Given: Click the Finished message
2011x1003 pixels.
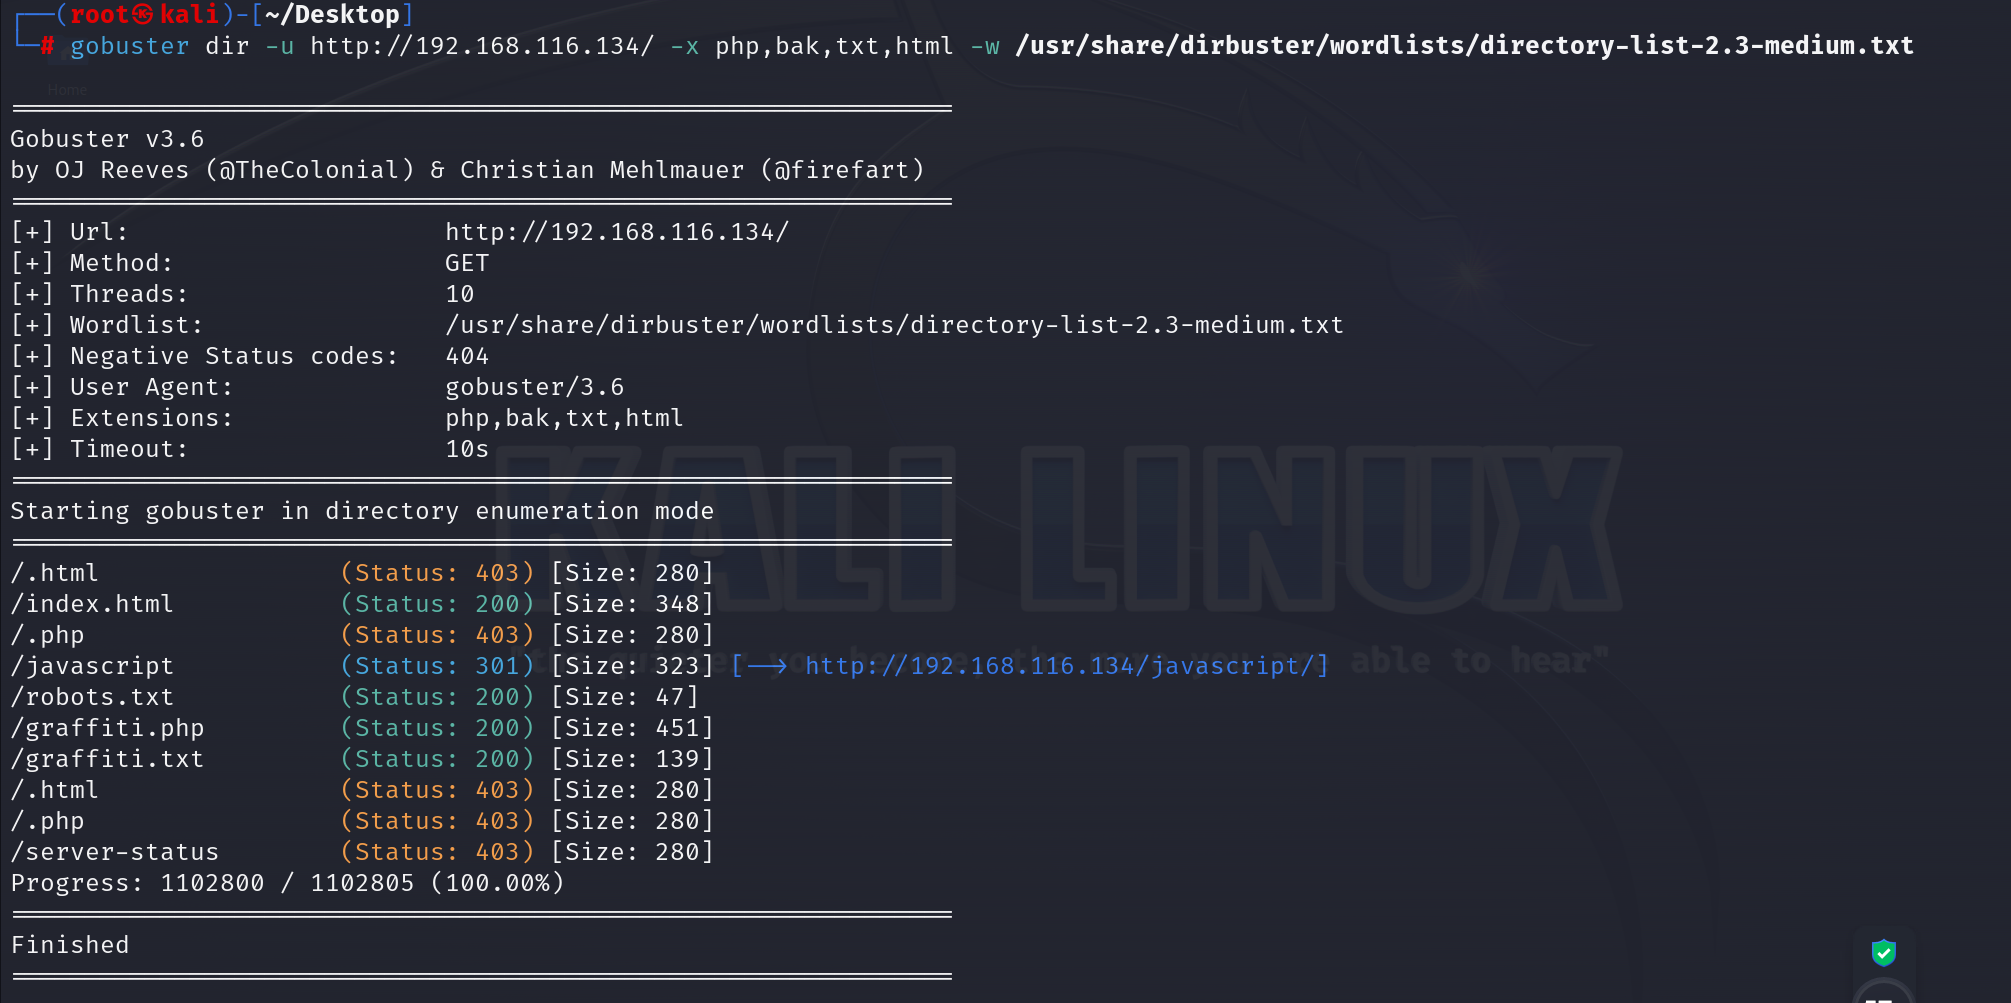Looking at the screenshot, I should click(x=70, y=945).
